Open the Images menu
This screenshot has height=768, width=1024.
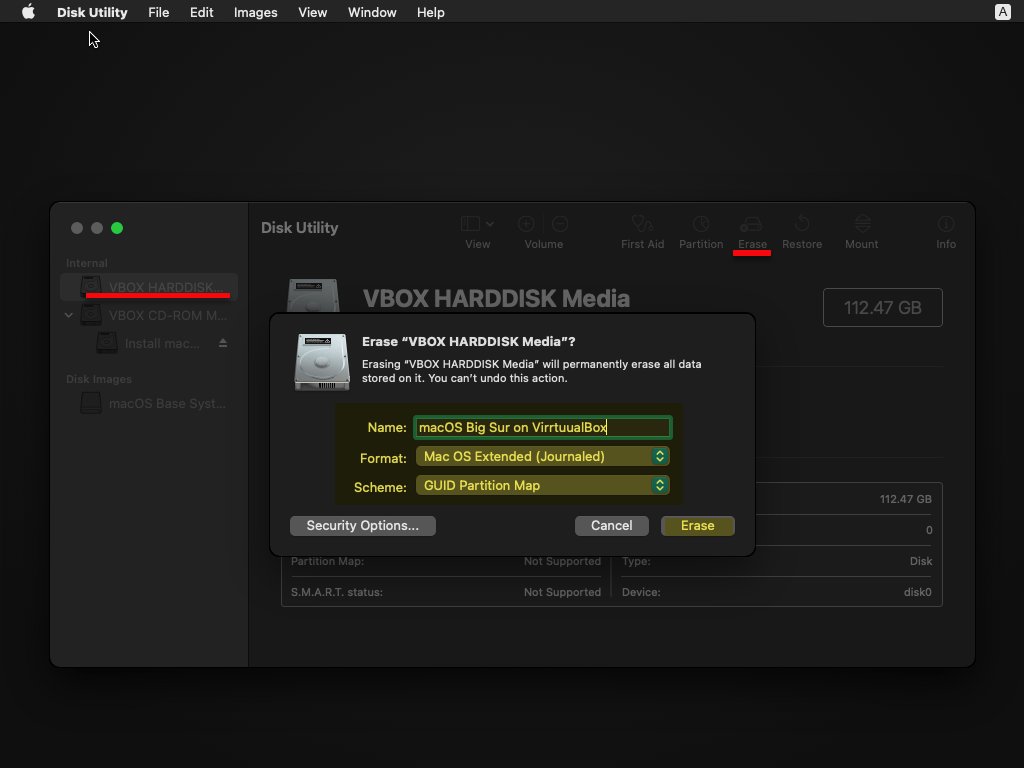[255, 12]
